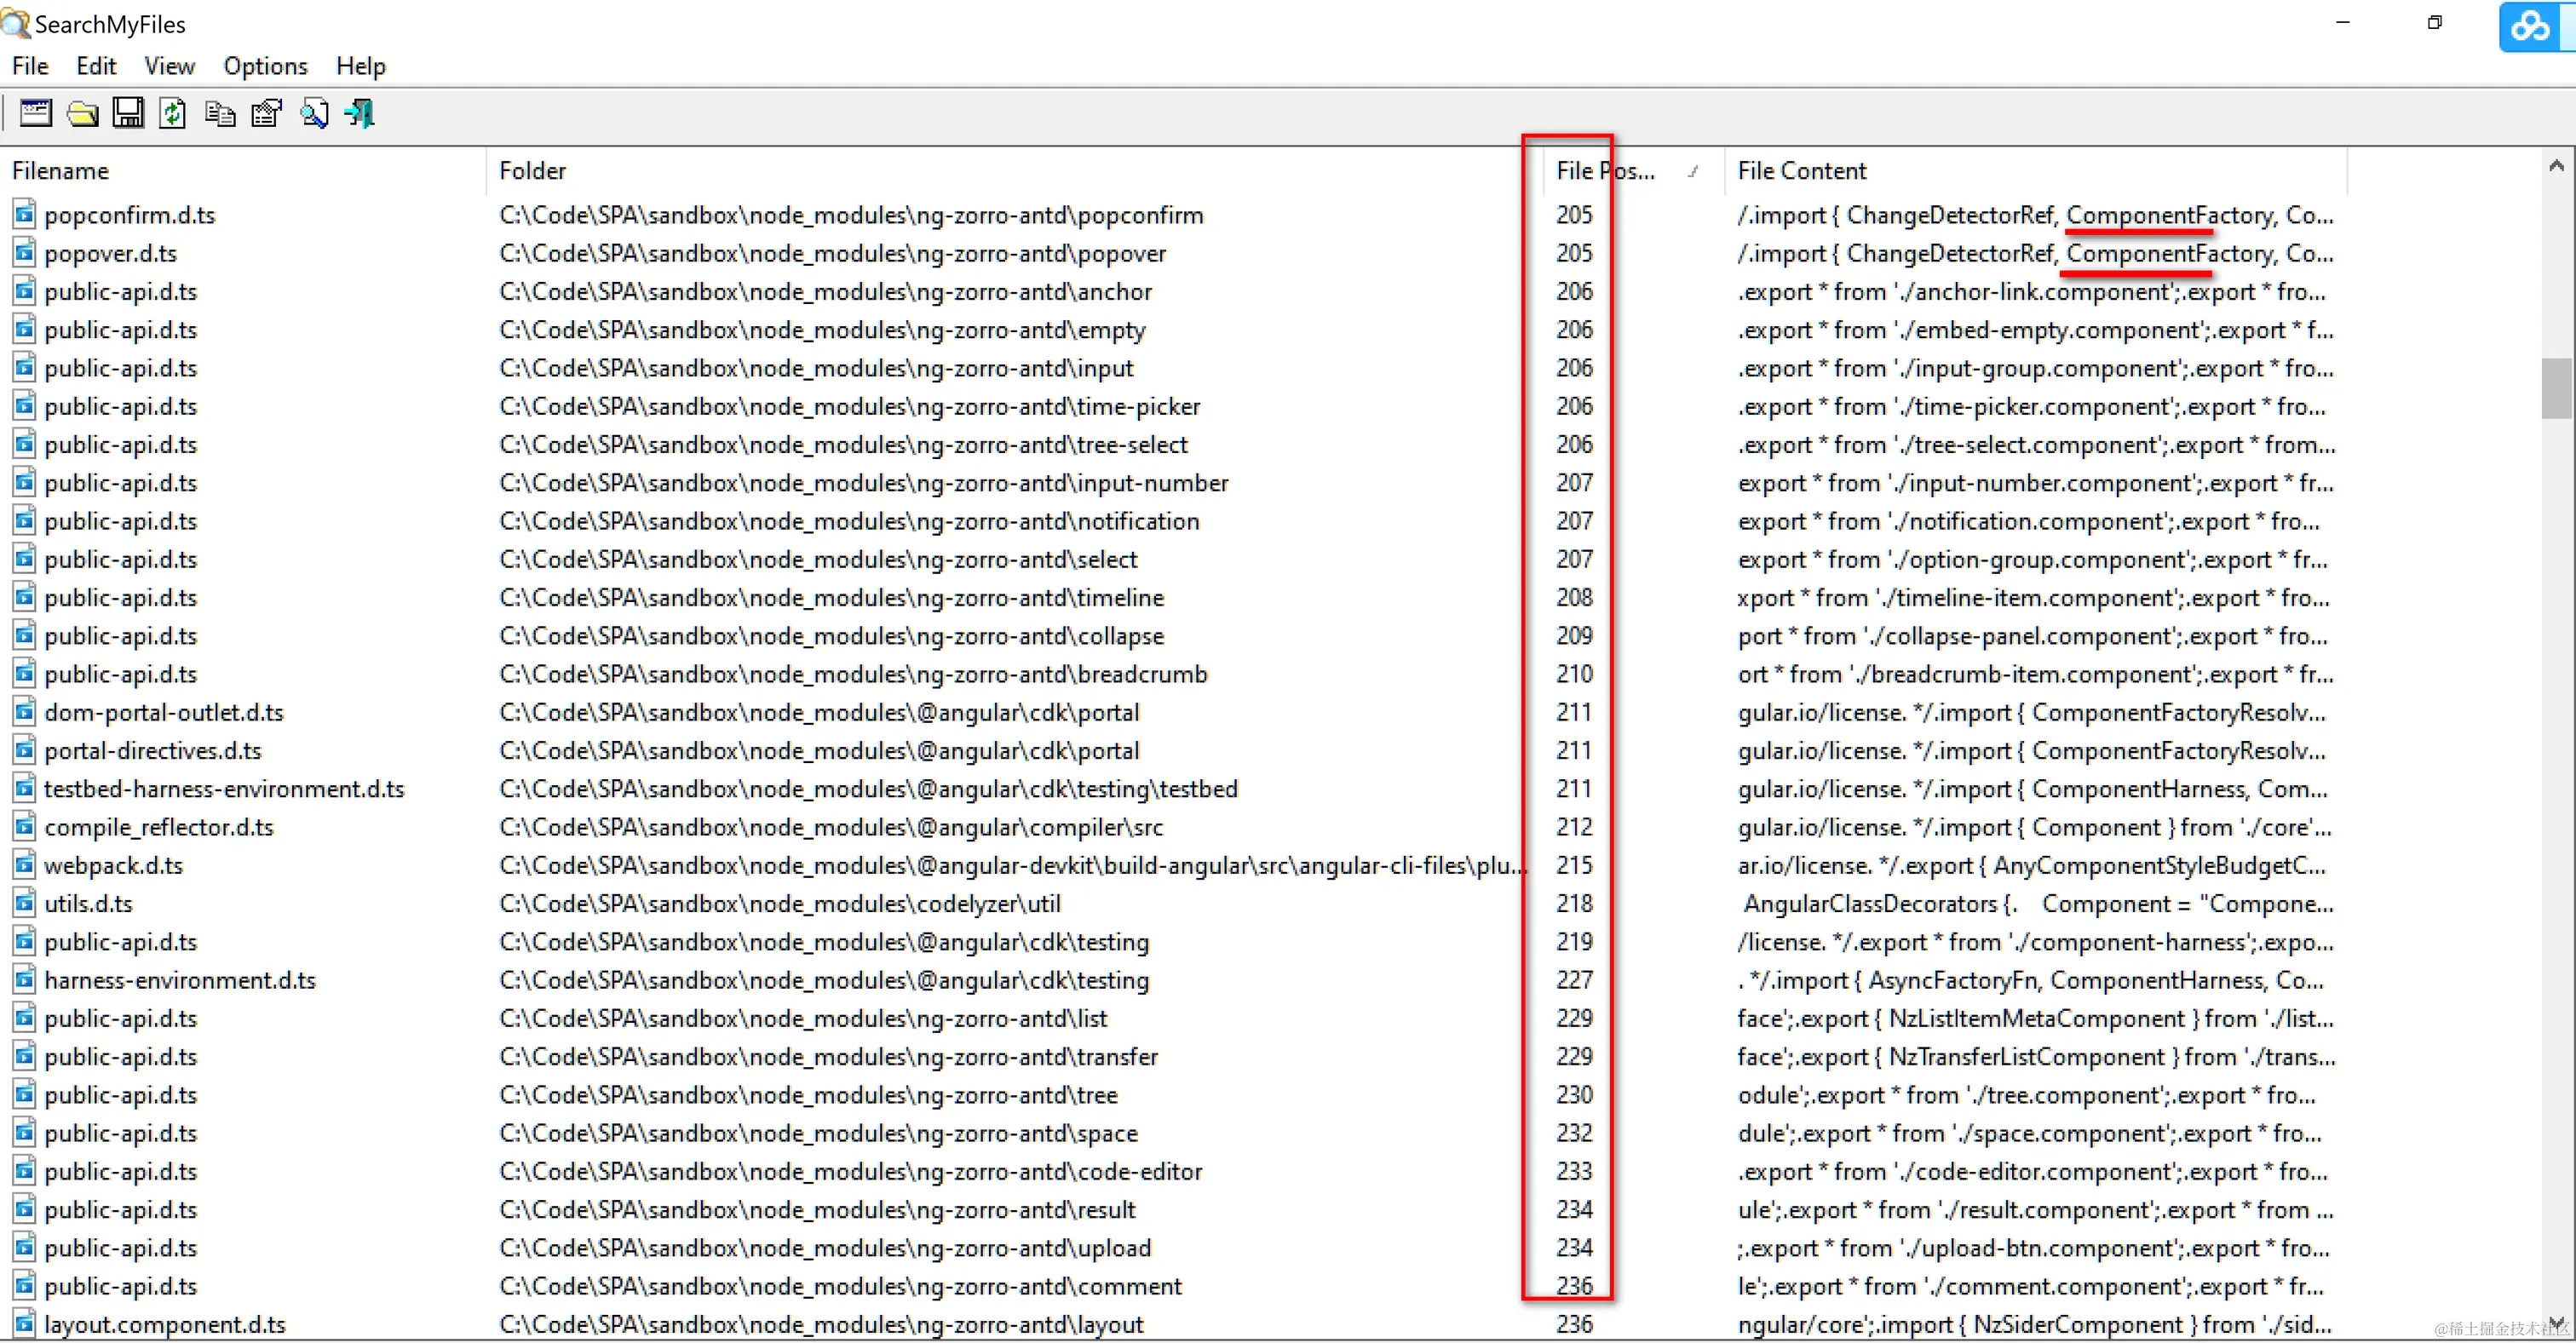Open the View menu
The image size is (2576, 1343).
point(169,66)
